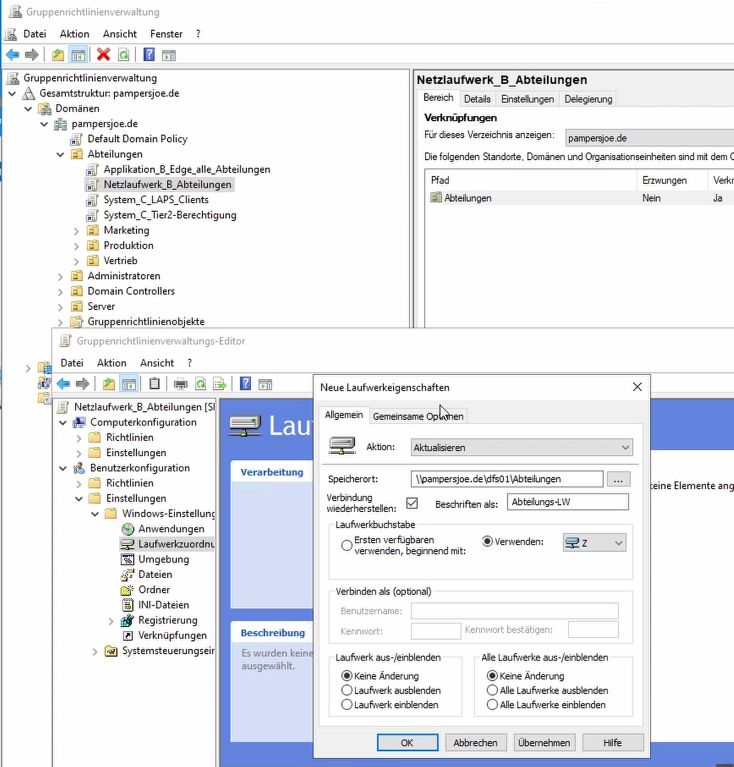Select Ersten verfügbaren verwenden radio button

point(347,545)
